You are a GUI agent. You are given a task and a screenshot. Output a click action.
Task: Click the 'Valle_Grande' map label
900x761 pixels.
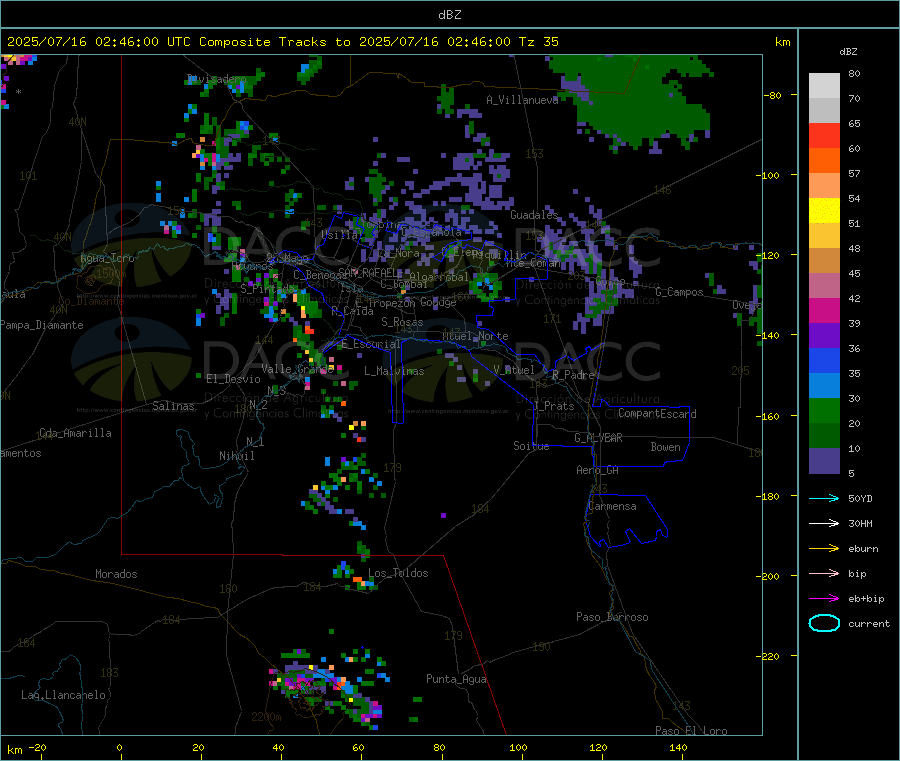(297, 368)
